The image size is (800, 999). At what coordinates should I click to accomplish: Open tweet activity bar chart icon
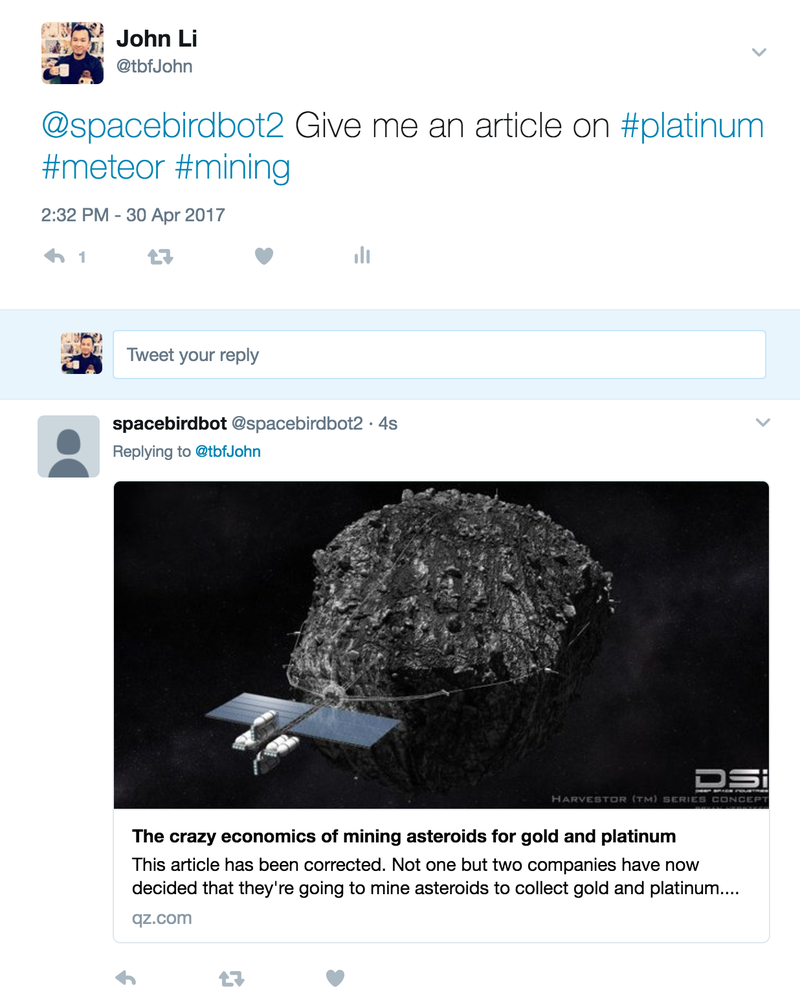point(362,255)
